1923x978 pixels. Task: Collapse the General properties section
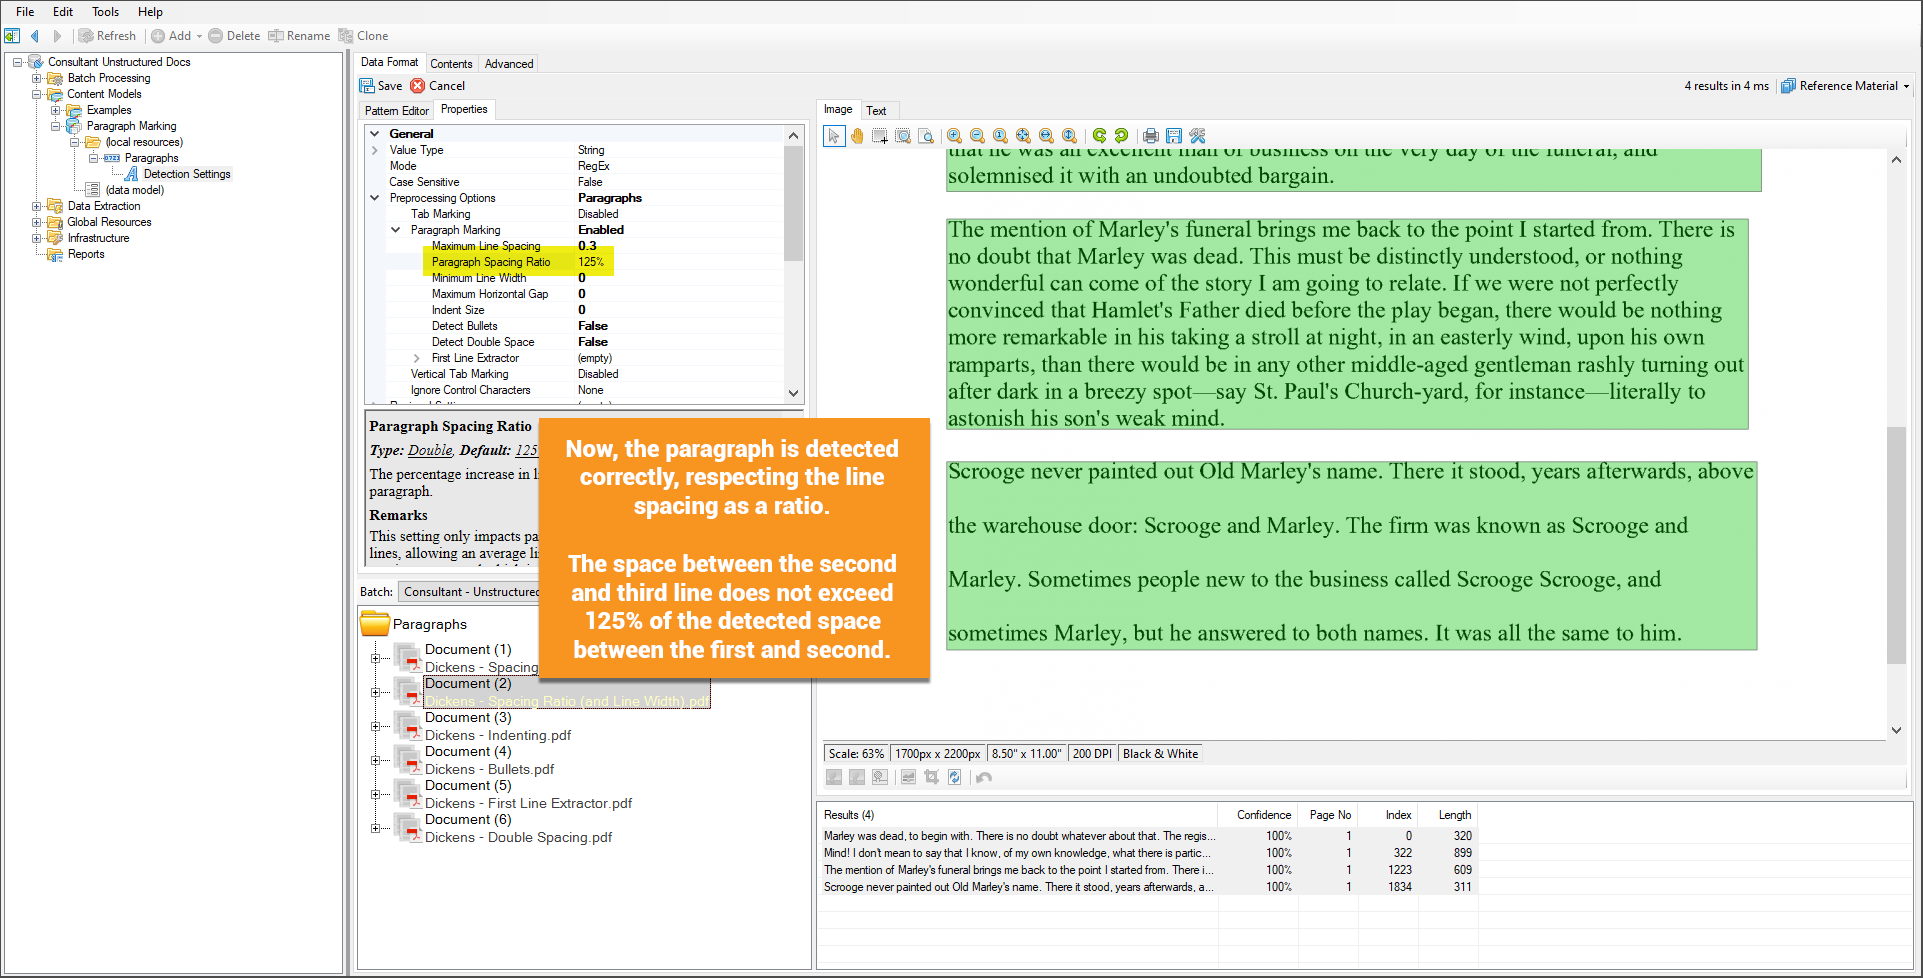tap(375, 134)
